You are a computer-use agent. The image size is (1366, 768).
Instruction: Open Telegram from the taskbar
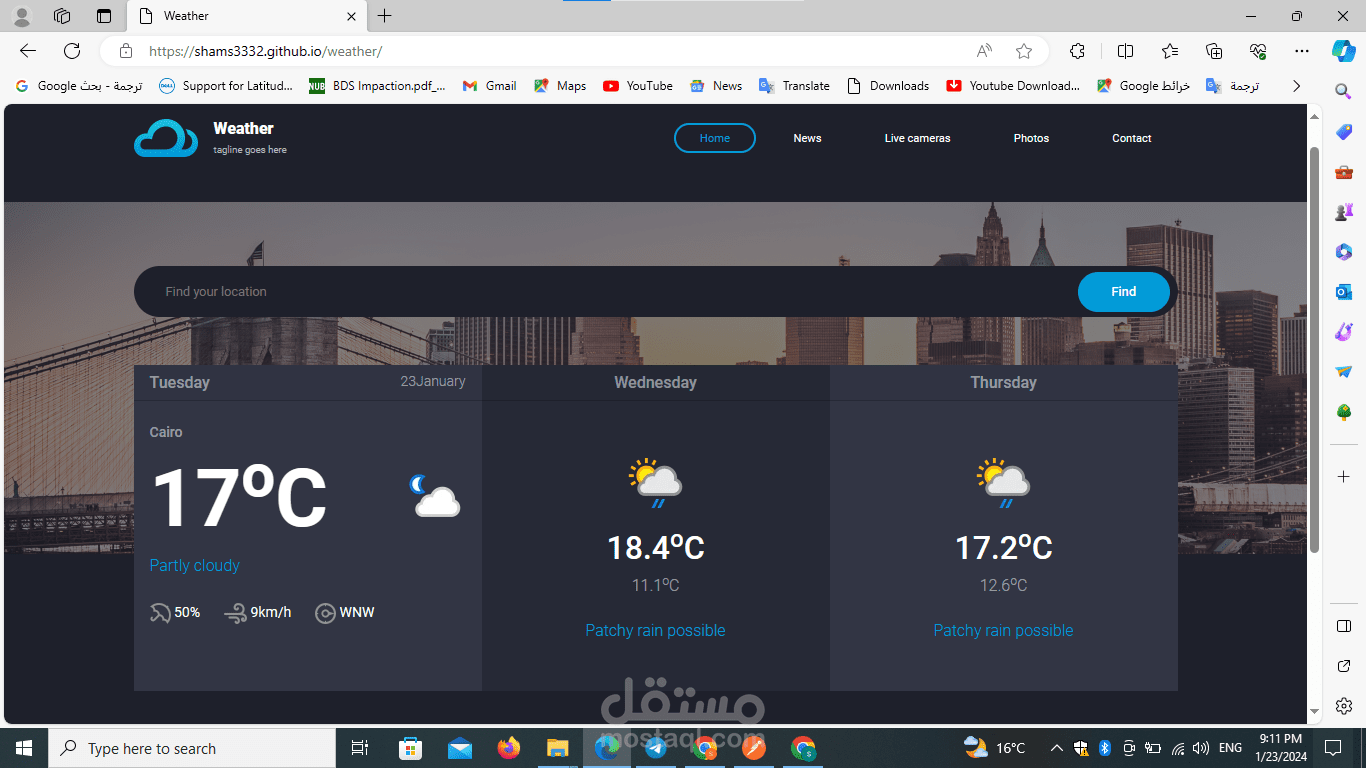tap(656, 747)
